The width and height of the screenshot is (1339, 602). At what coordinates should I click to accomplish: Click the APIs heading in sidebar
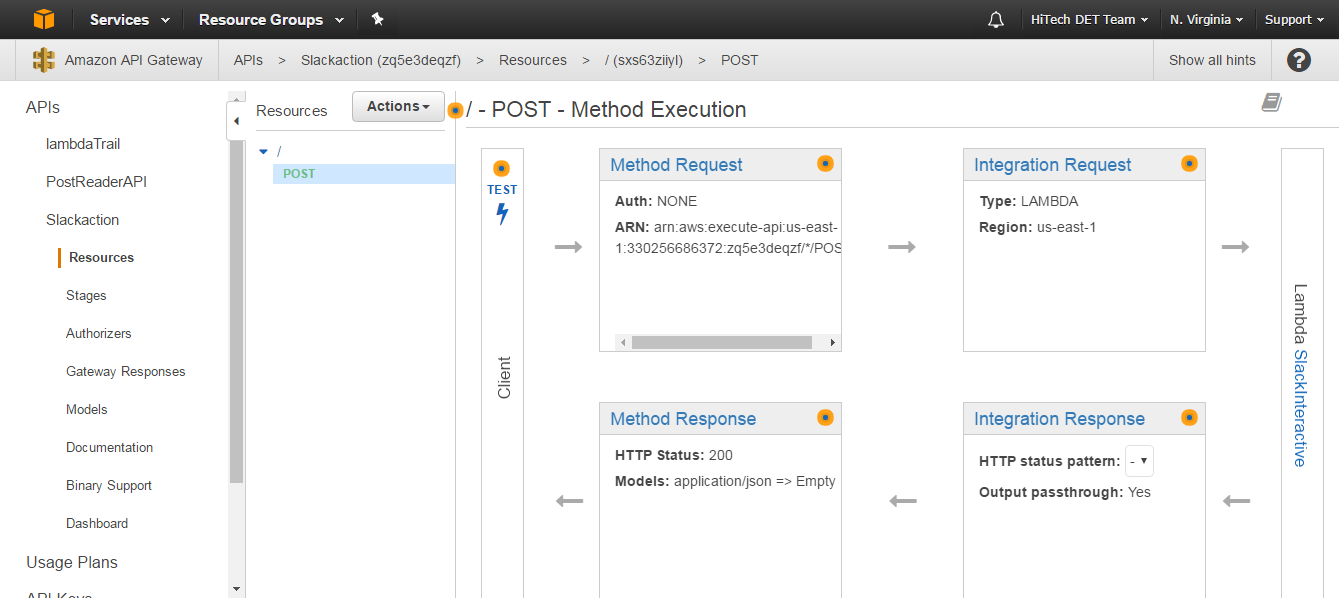43,108
